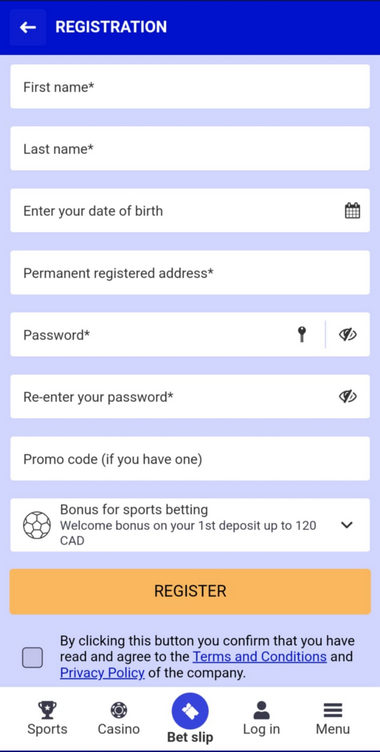
Task: Select the Permanent registered address field
Action: [x=190, y=273]
